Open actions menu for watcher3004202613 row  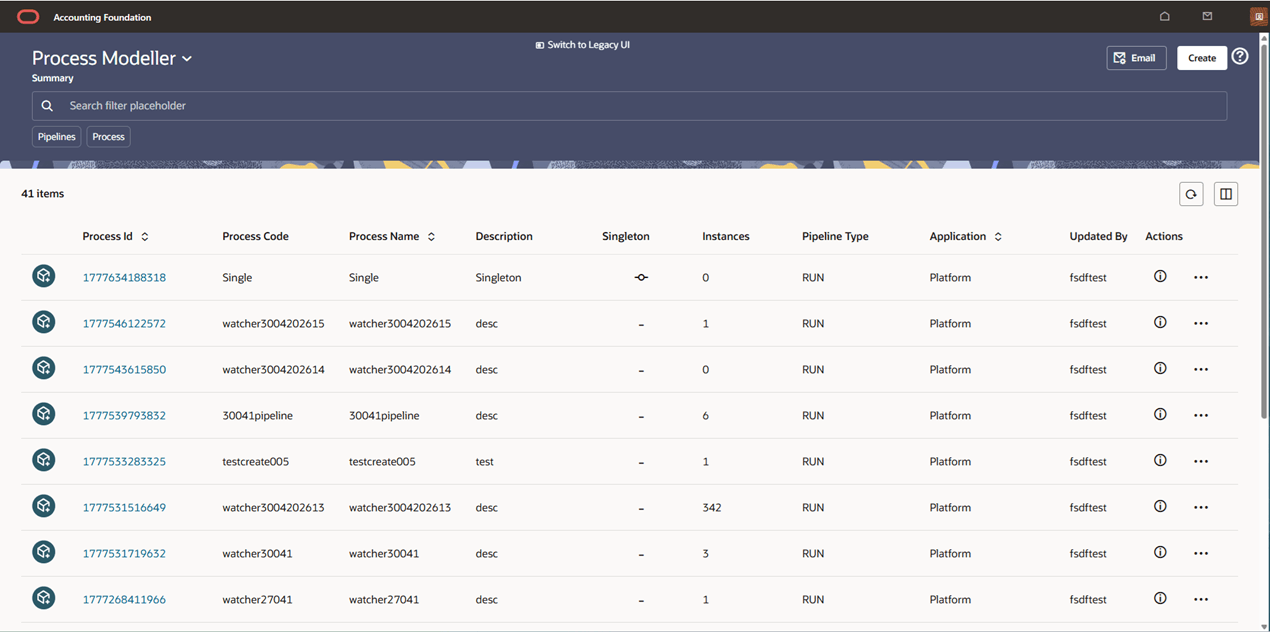pos(1201,507)
